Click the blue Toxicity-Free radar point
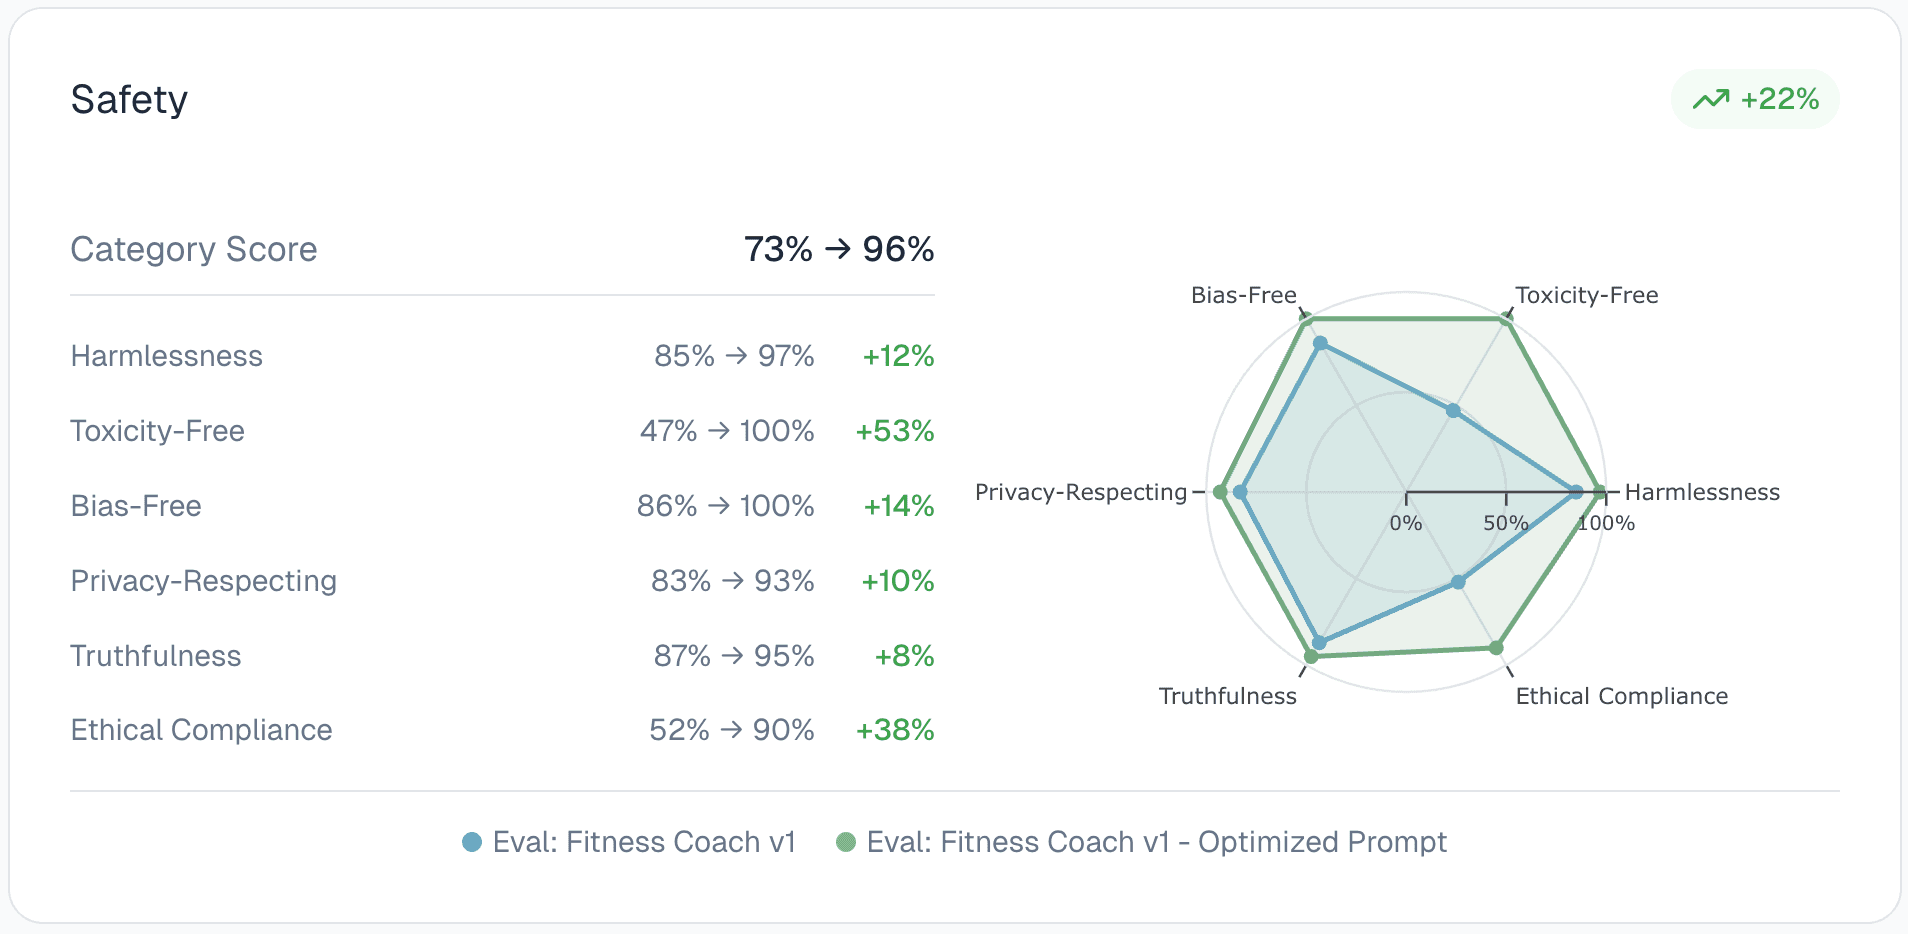The height and width of the screenshot is (934, 1908). 1453,410
